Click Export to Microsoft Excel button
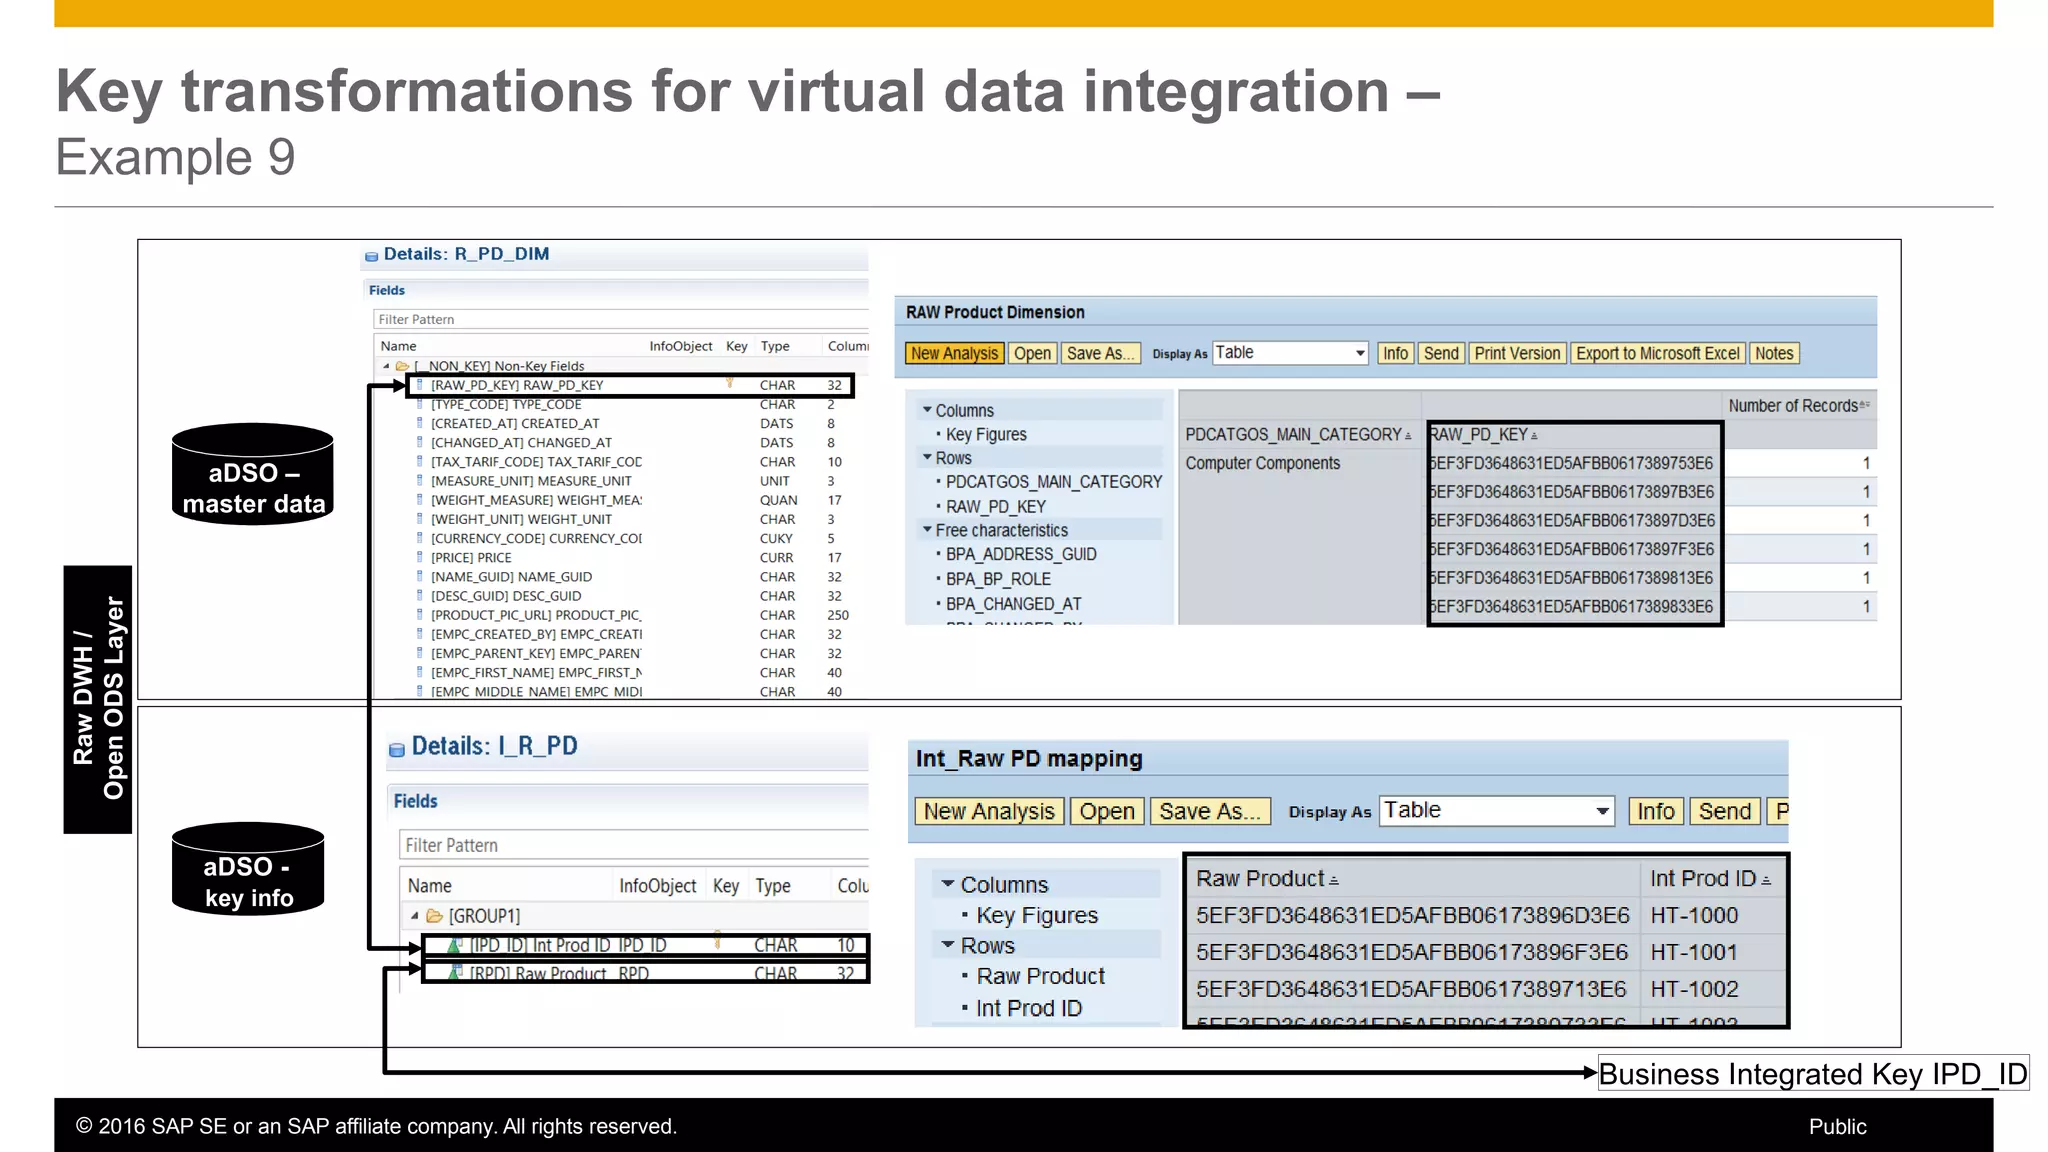Image resolution: width=2048 pixels, height=1152 pixels. (1658, 353)
